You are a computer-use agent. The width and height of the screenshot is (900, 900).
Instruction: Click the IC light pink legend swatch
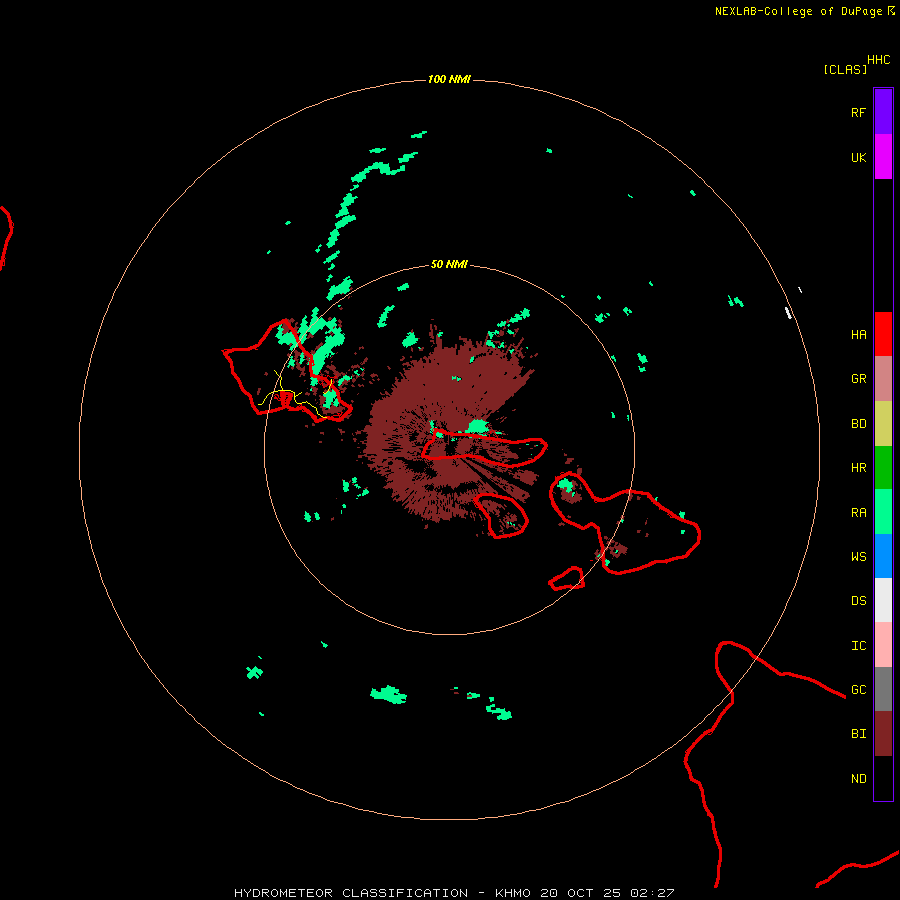click(883, 645)
